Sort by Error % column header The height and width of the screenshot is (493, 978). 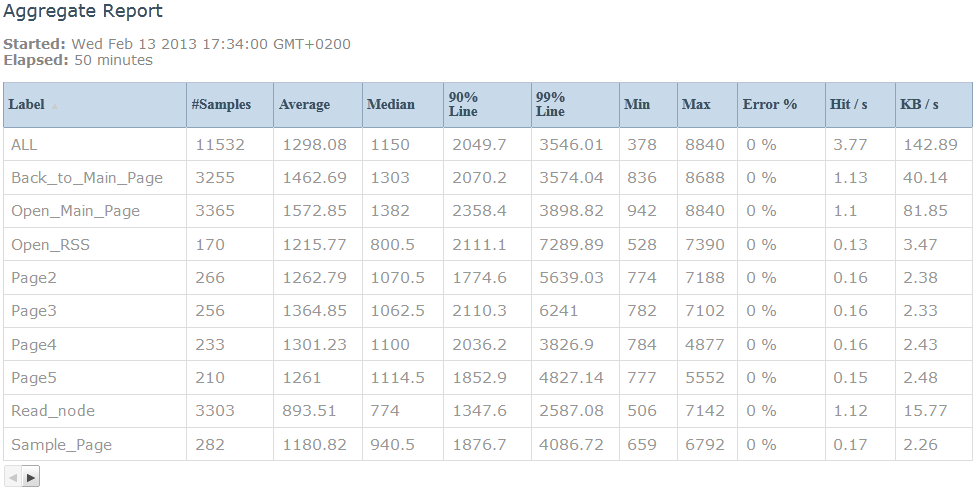[x=782, y=105]
